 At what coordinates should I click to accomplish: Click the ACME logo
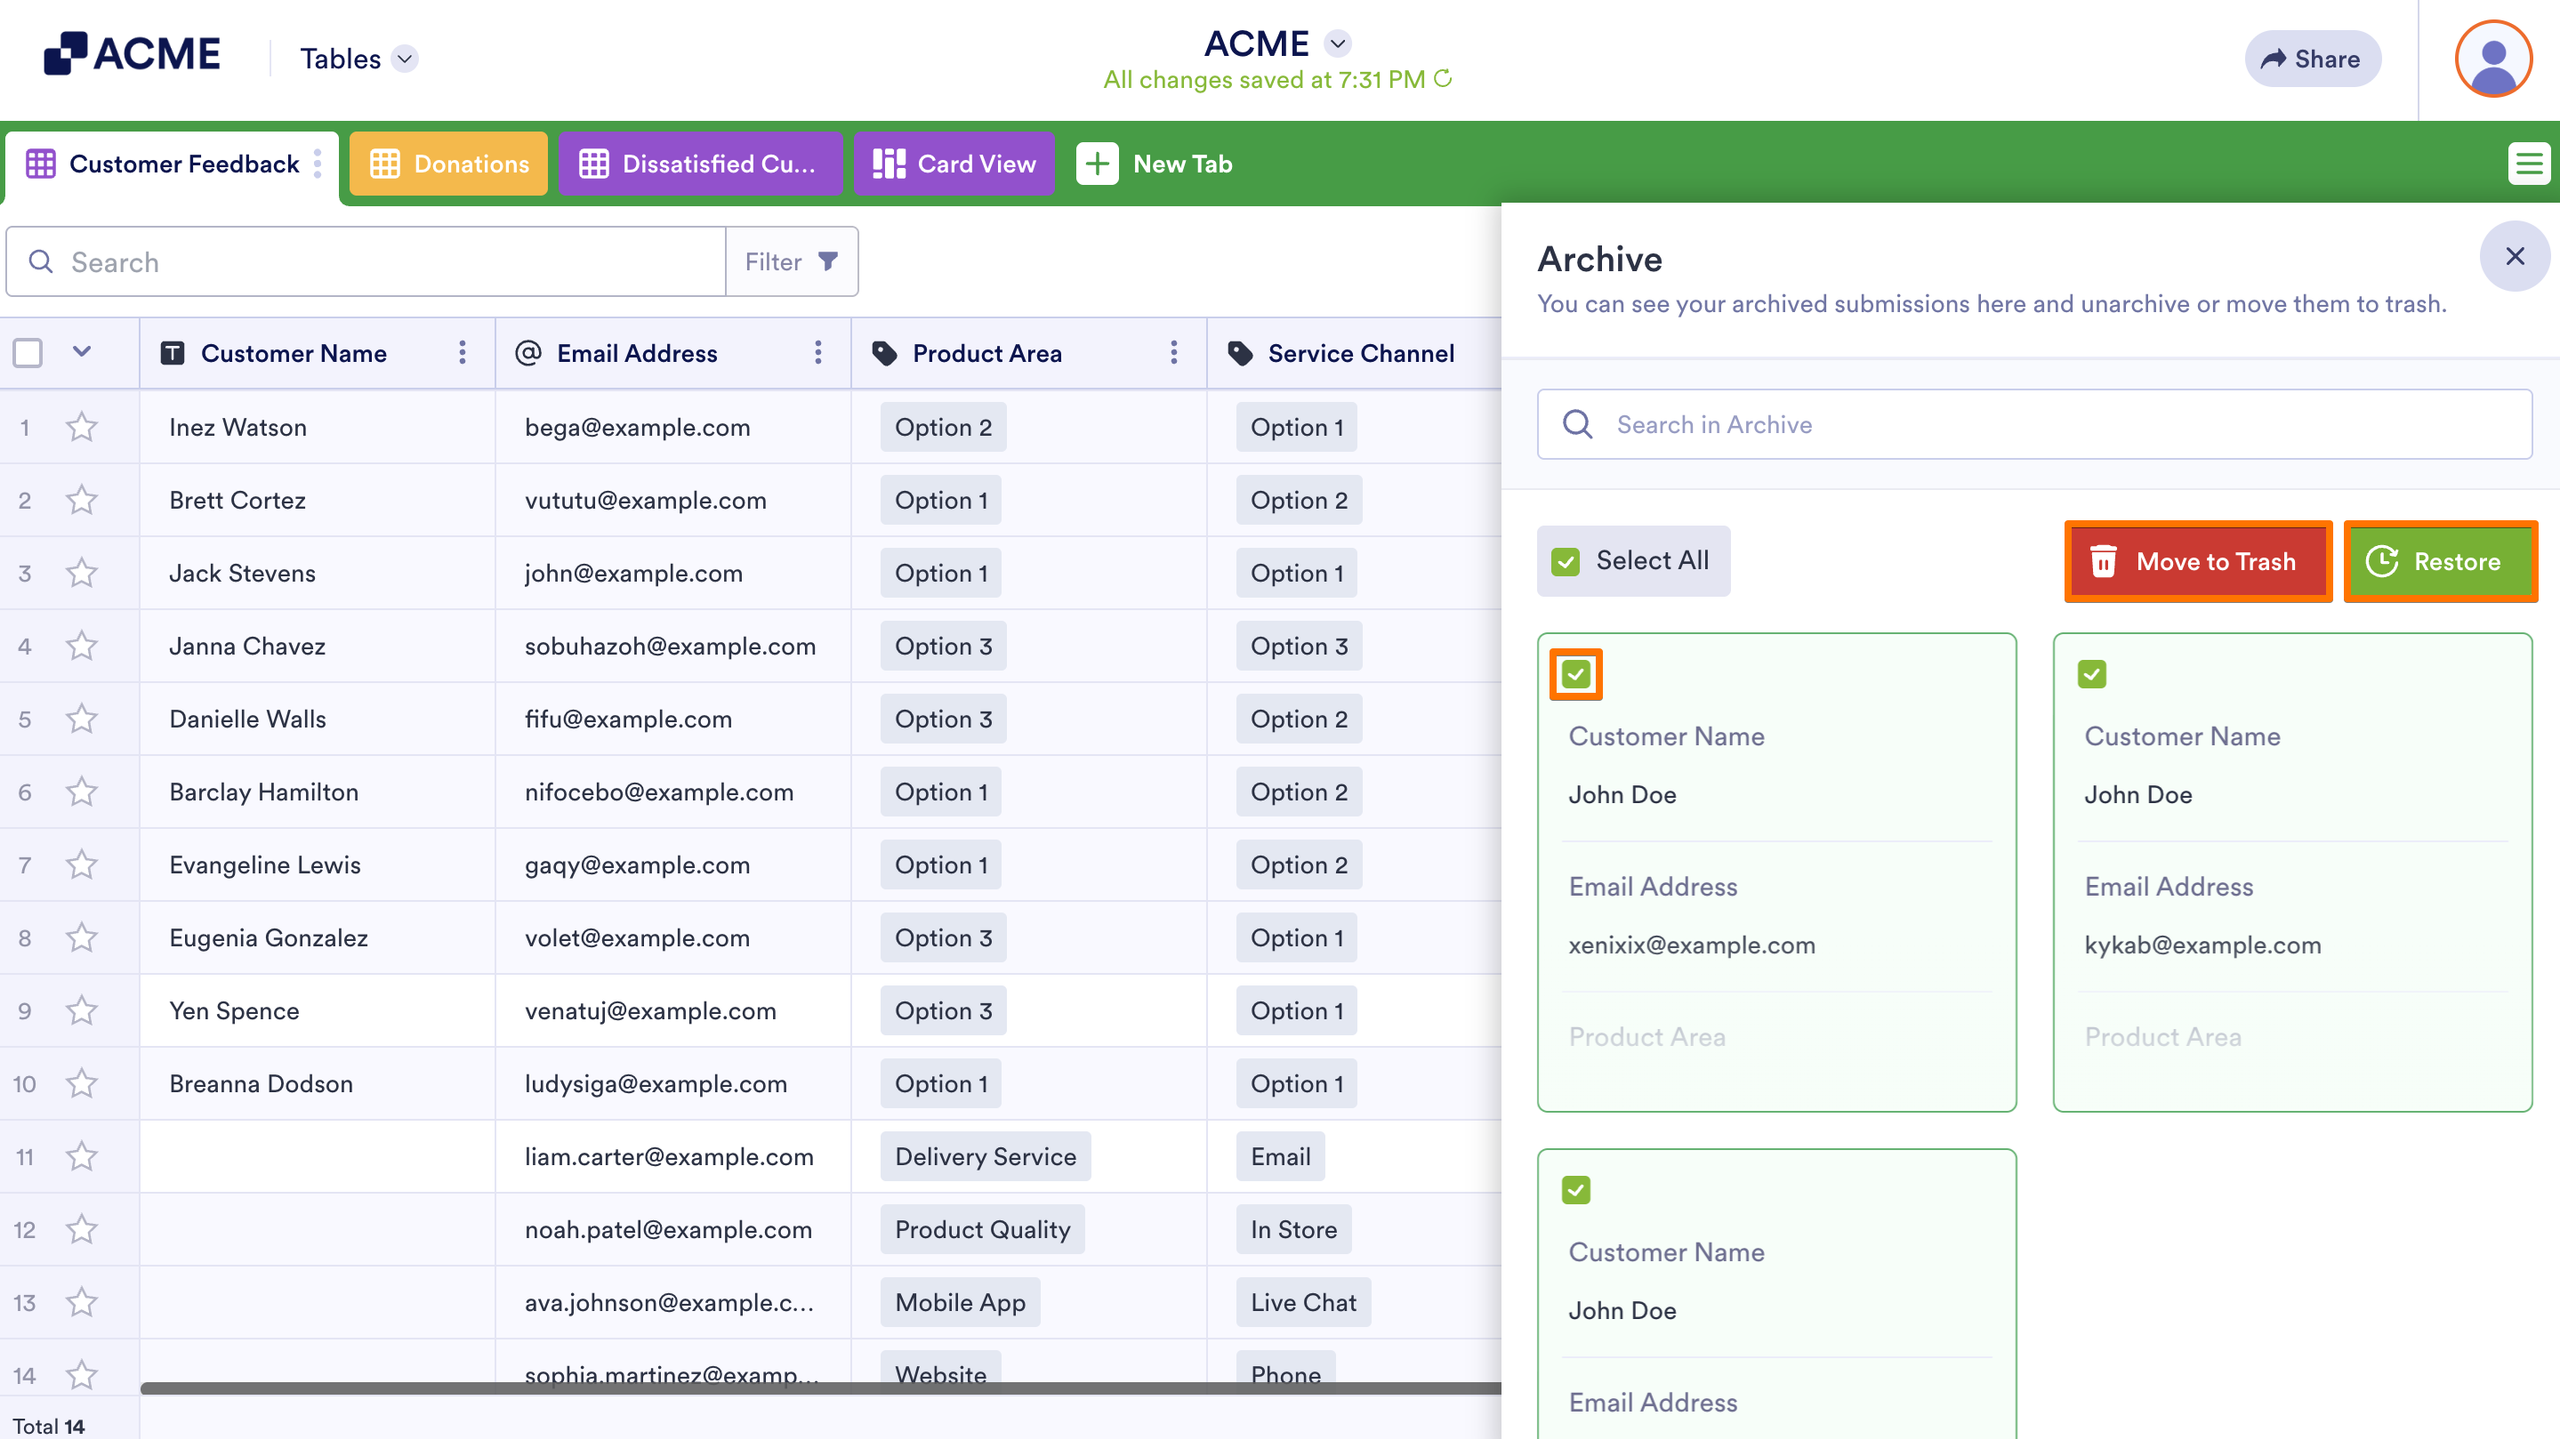point(131,54)
